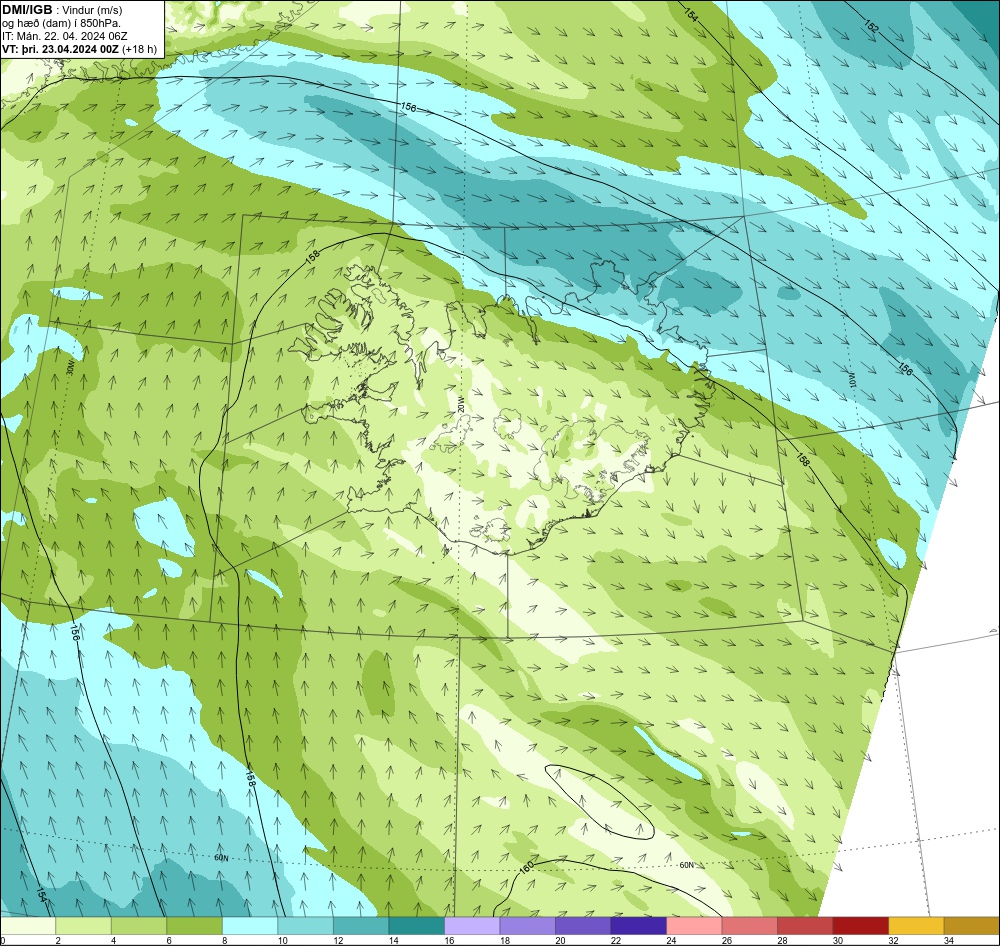The height and width of the screenshot is (946, 1000).
Task: Click the '(+18 h)' forecast offset text
Action: click(140, 49)
